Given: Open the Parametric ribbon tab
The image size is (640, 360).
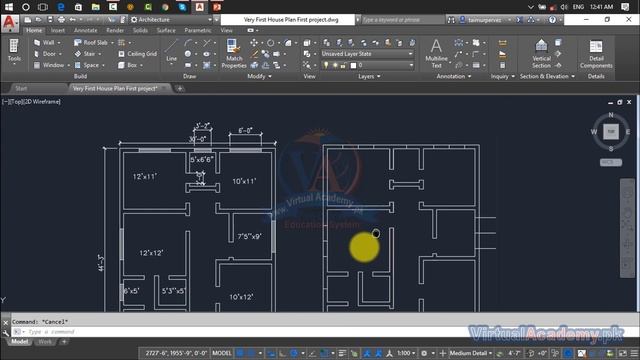Looking at the screenshot, I should coord(198,31).
